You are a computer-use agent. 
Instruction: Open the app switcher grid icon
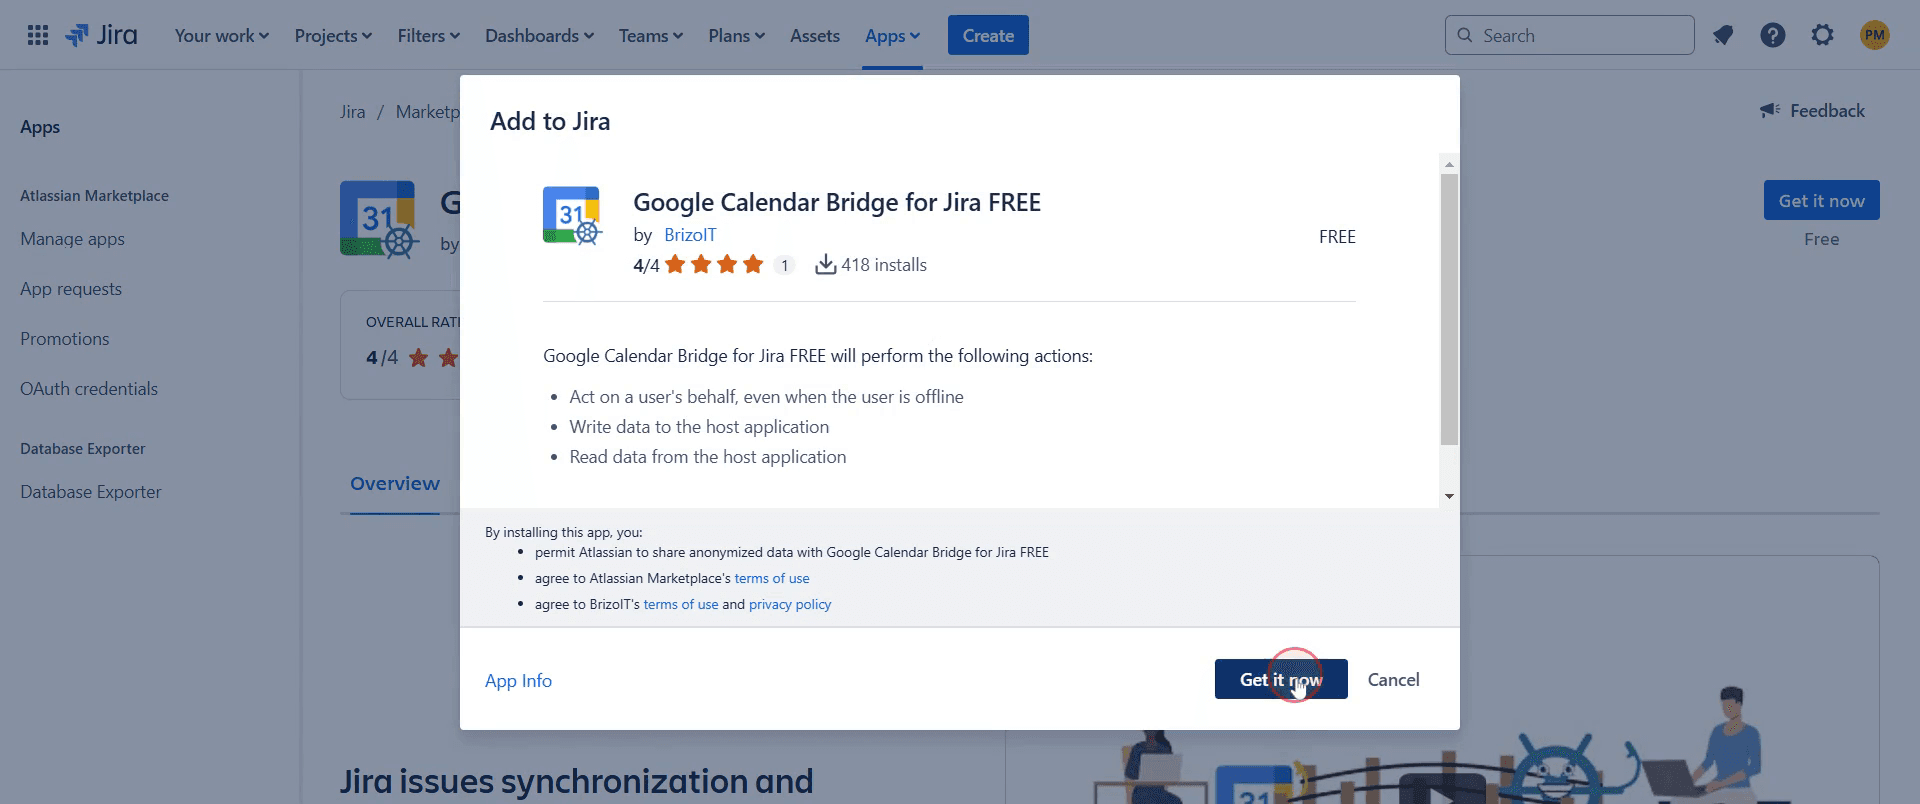38,36
